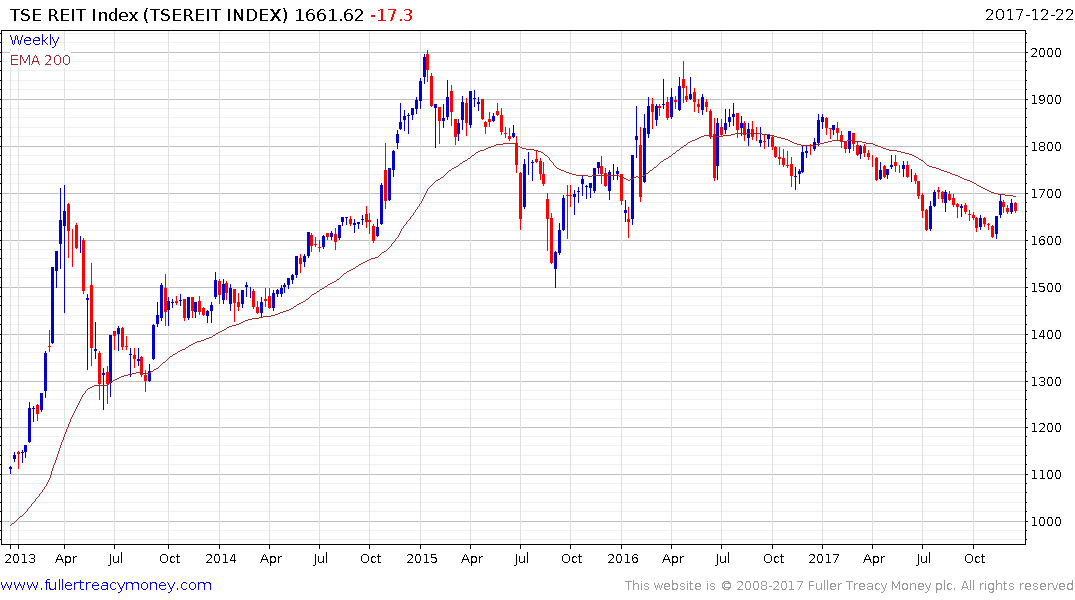Image resolution: width=1075 pixels, height=600 pixels.
Task: Click the 2013 time axis label
Action: [x=20, y=558]
